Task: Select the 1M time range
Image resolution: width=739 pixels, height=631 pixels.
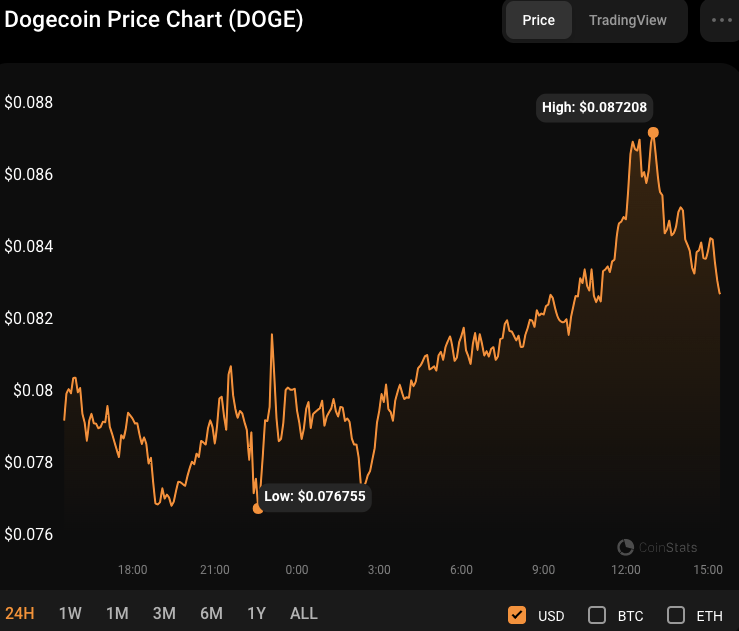Action: coord(117,613)
